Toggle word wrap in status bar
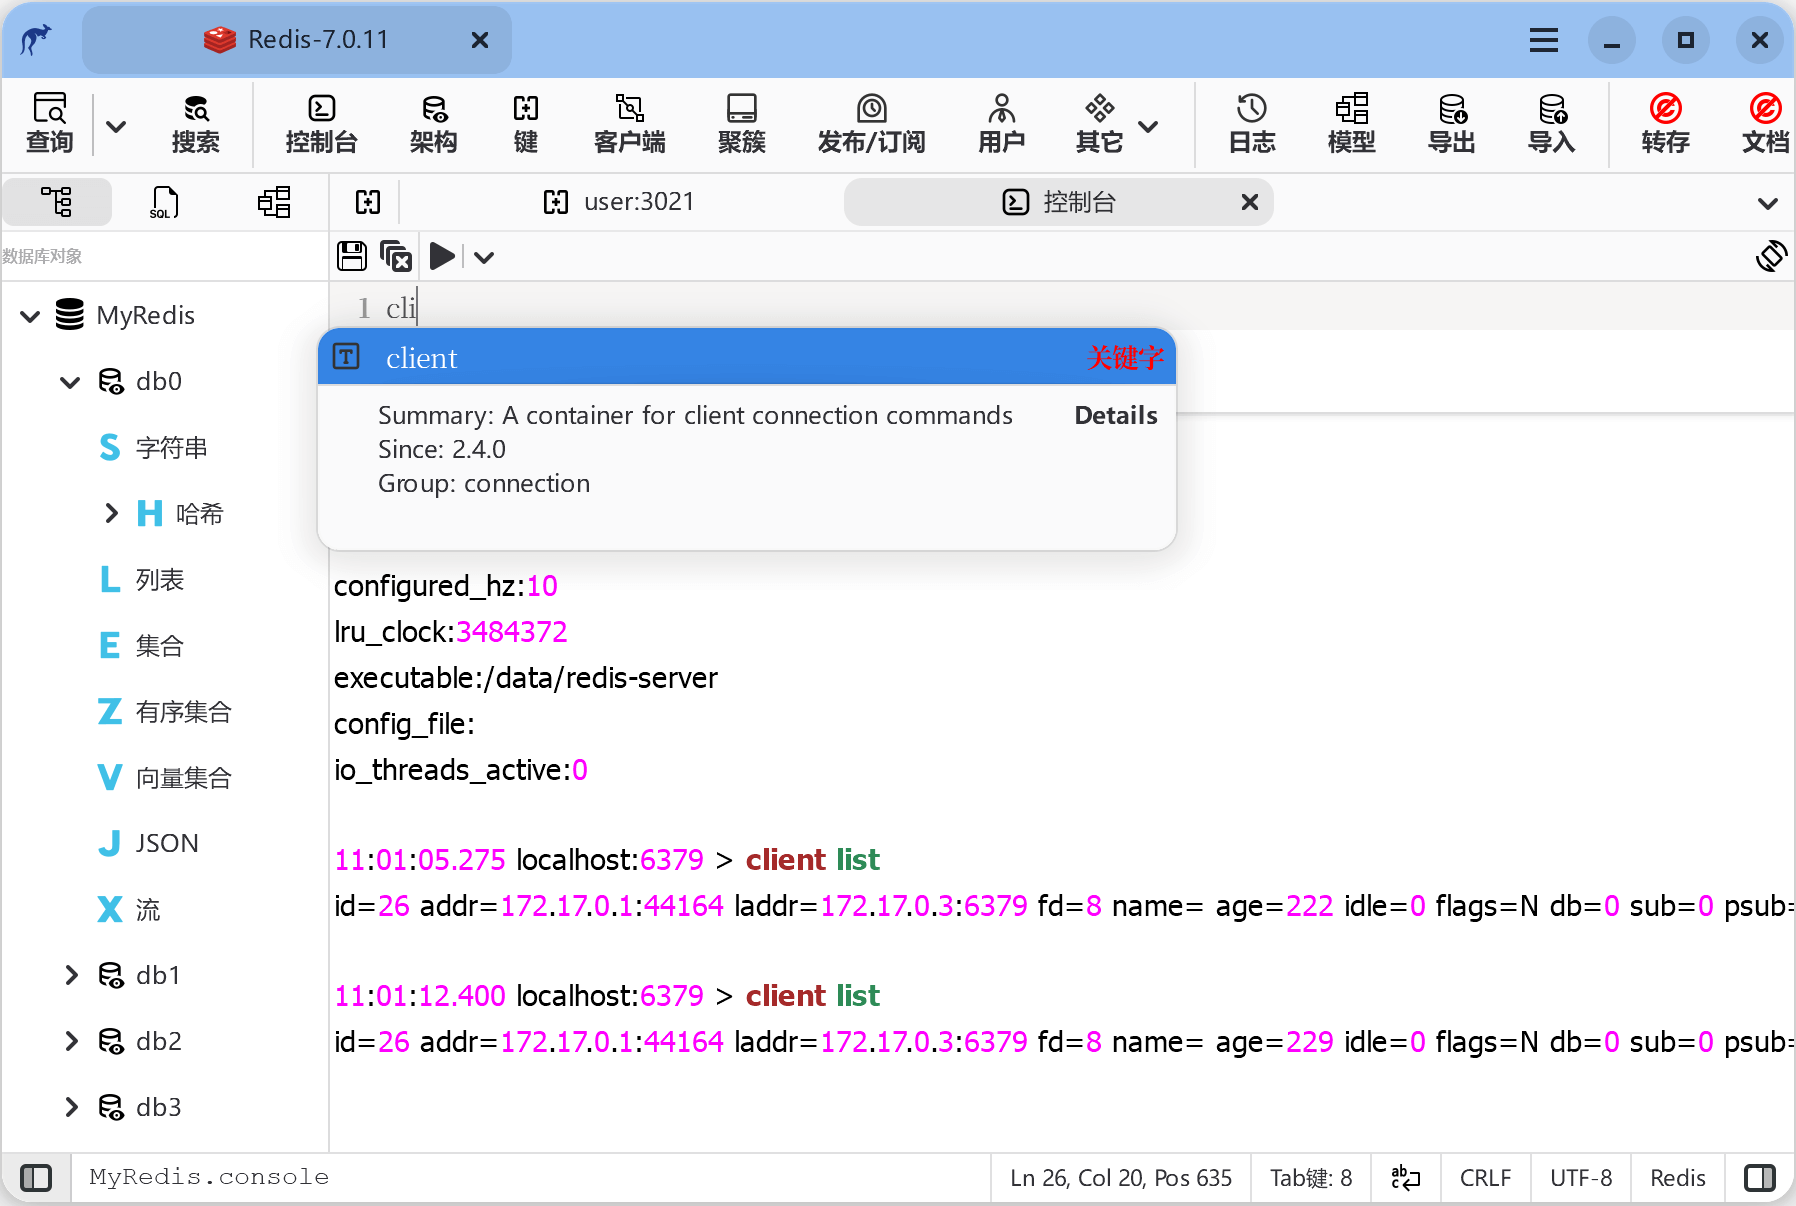This screenshot has width=1796, height=1206. [1406, 1178]
